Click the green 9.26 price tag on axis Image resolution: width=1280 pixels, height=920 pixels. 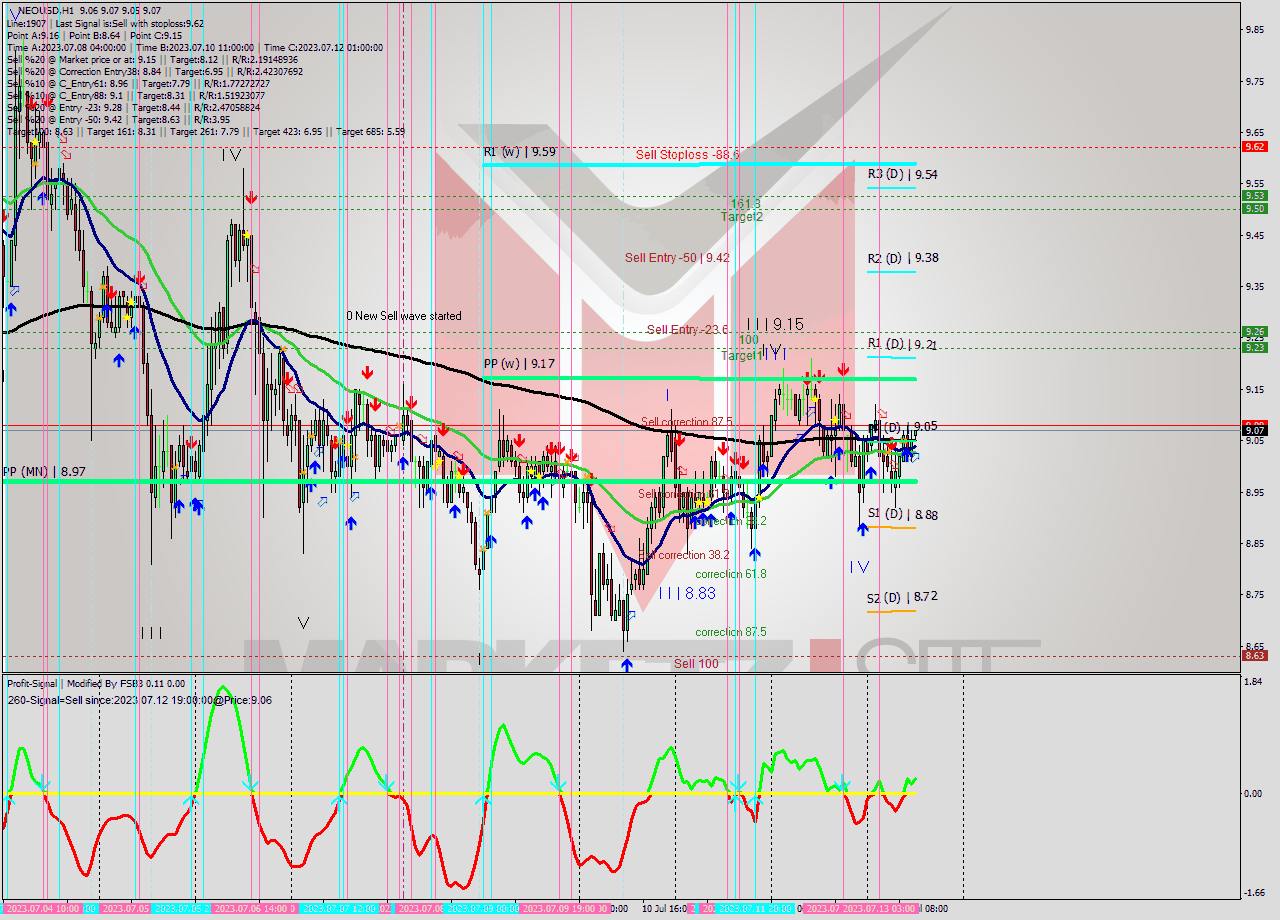[1255, 331]
